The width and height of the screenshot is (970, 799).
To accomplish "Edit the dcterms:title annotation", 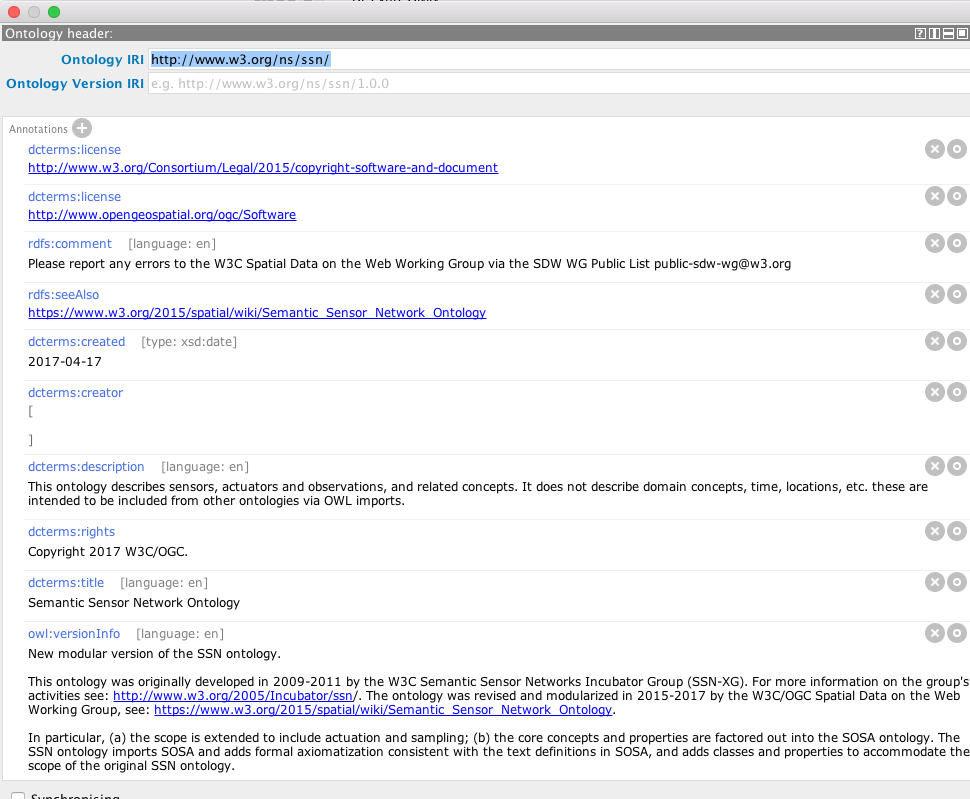I will pyautogui.click(x=956, y=582).
